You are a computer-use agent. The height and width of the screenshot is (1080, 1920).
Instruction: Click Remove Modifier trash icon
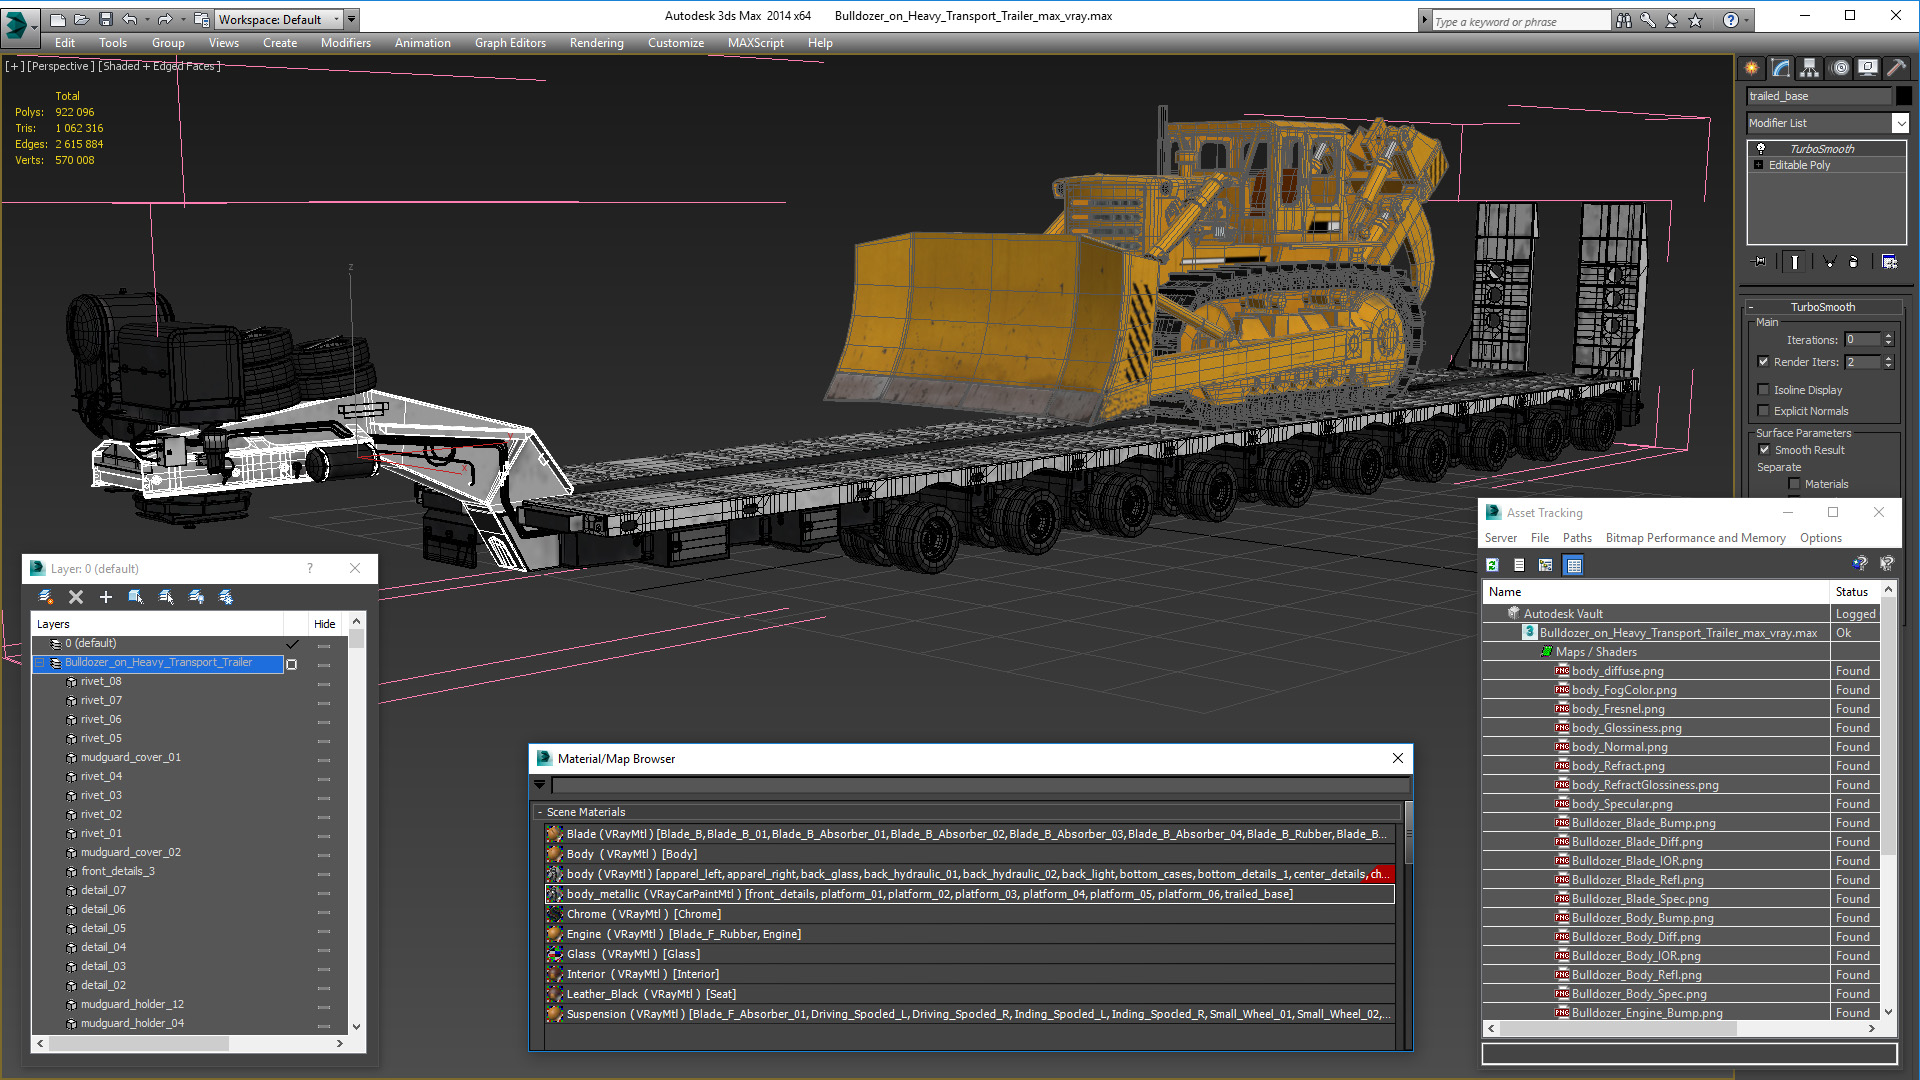[1854, 262]
